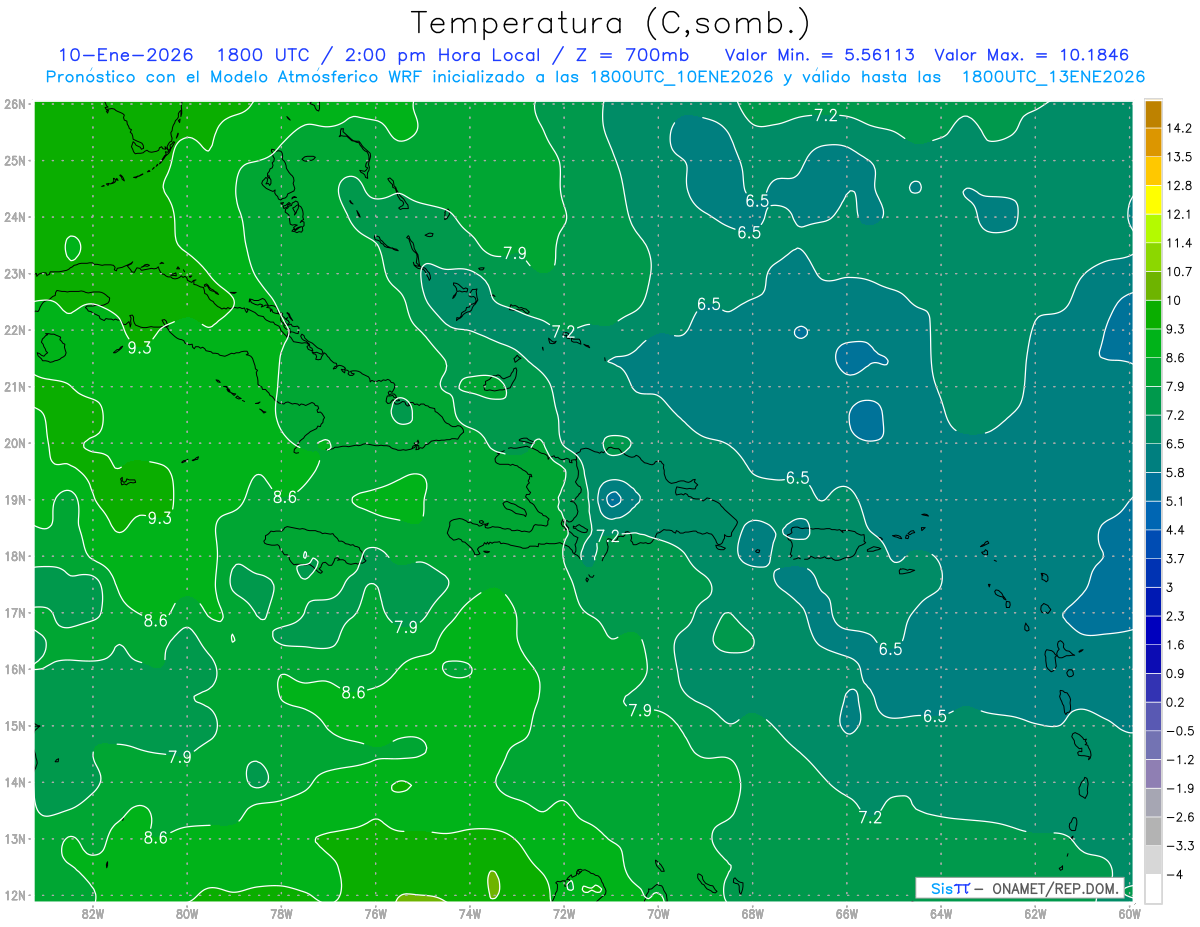The width and height of the screenshot is (1200, 927).
Task: Pick the gray swatch between -2.6 and -3.3
Action: pyautogui.click(x=1153, y=831)
